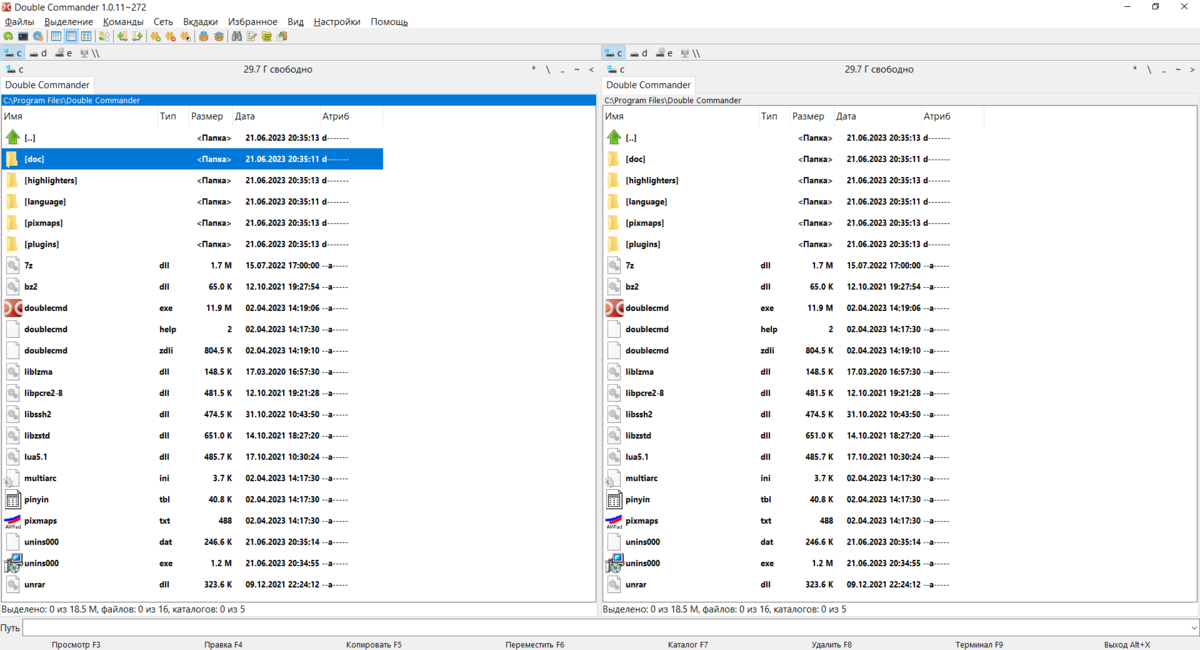
Task: Select the doublecmd exe icon in right panel
Action: pos(614,308)
